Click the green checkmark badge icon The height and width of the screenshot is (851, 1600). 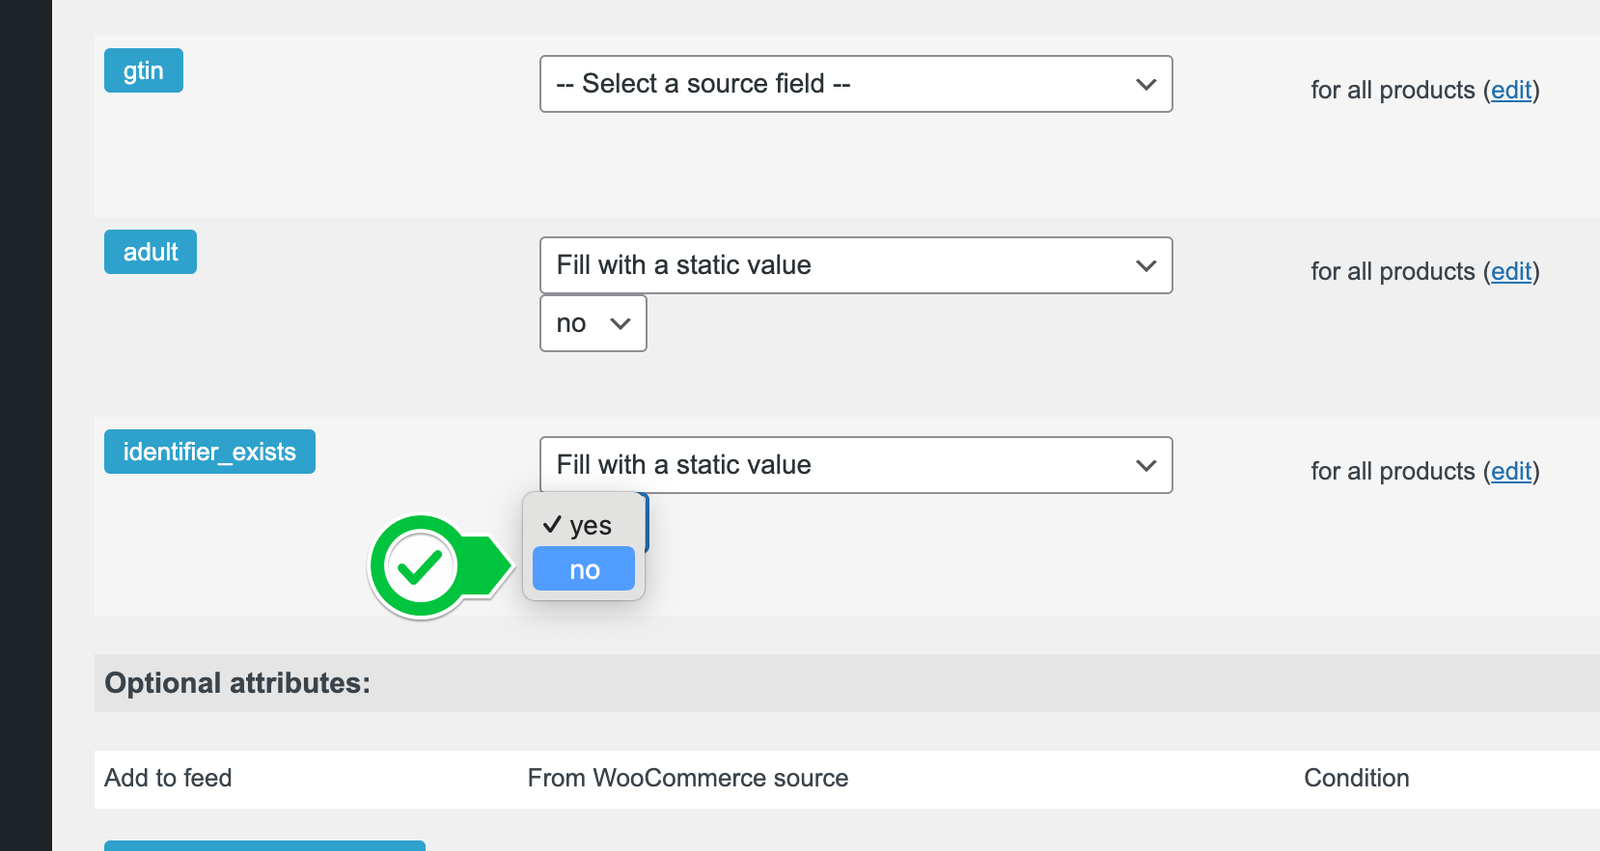click(421, 567)
